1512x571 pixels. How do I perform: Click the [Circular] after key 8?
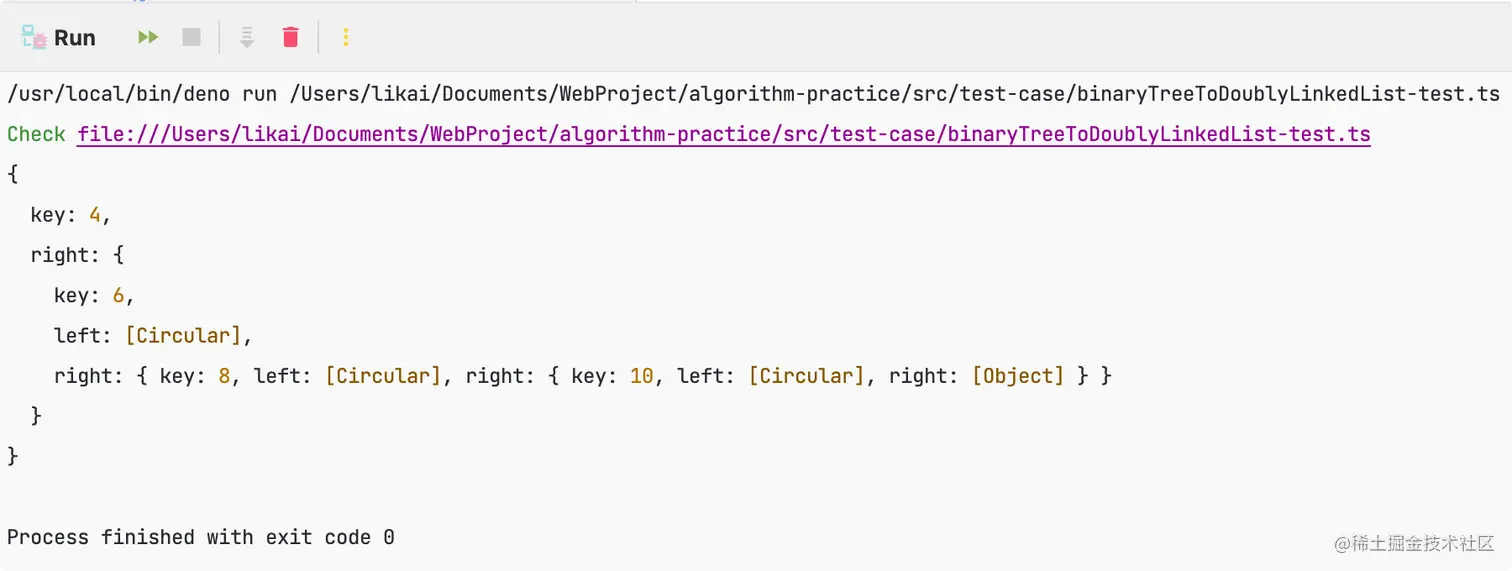[383, 376]
